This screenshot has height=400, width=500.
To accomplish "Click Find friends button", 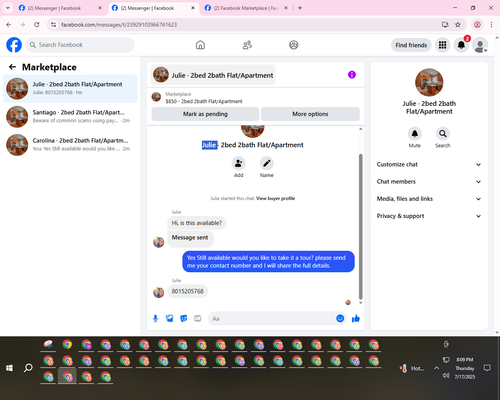I will [x=411, y=45].
